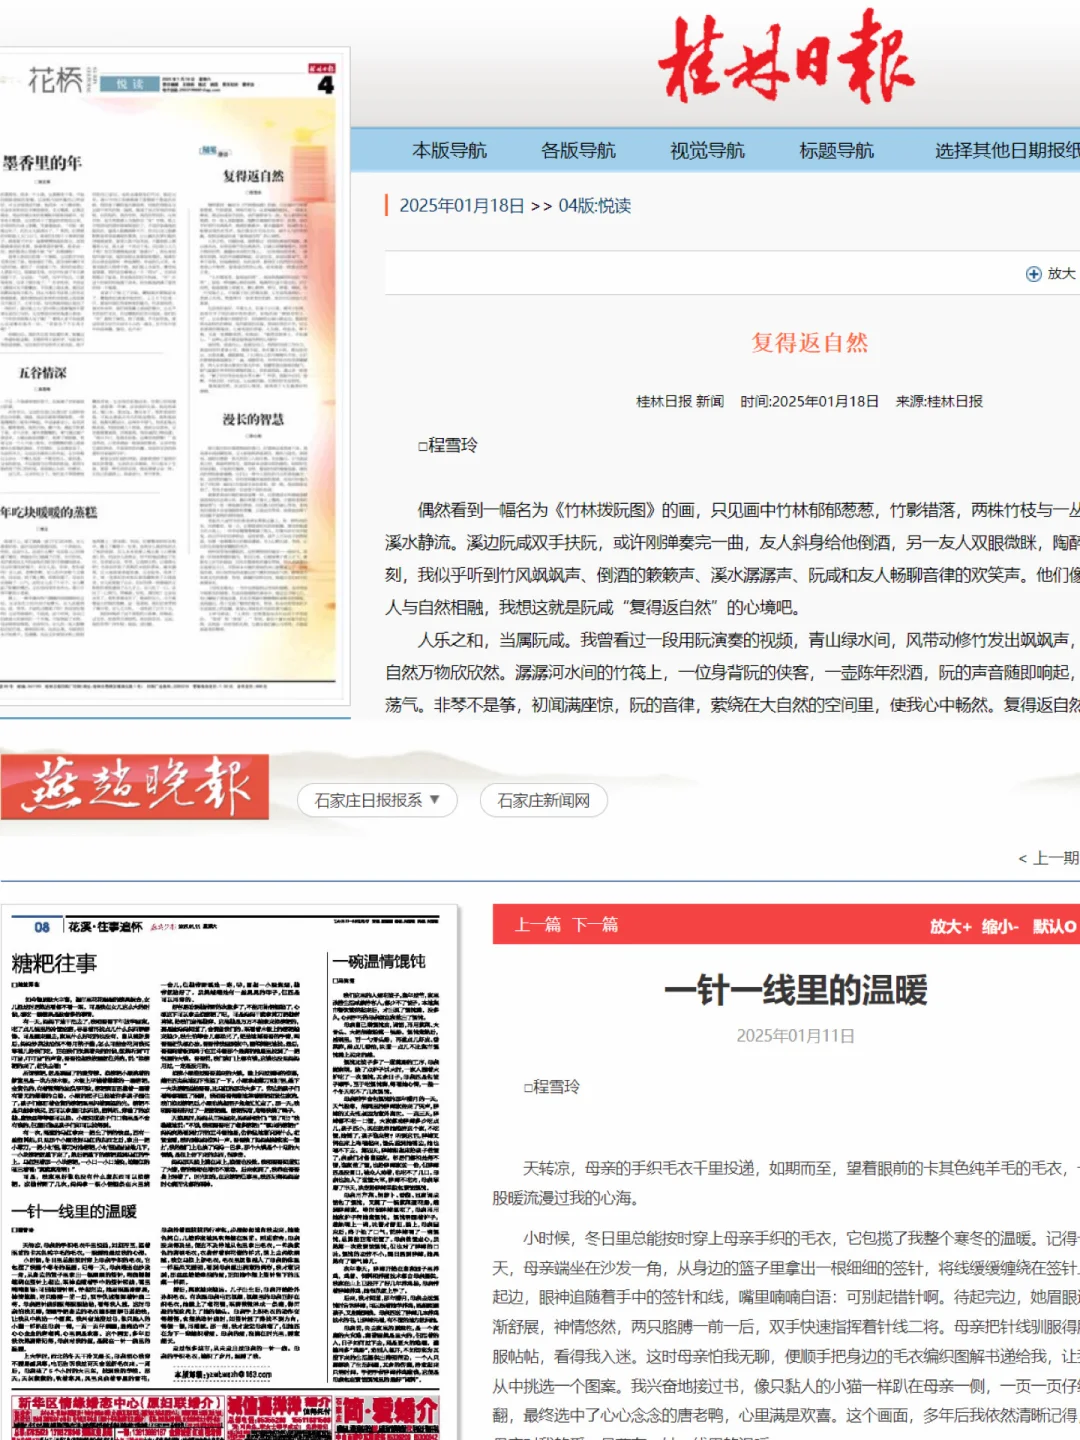Open the 石家庄新闻网 link
Viewport: 1080px width, 1440px height.
[x=544, y=800]
